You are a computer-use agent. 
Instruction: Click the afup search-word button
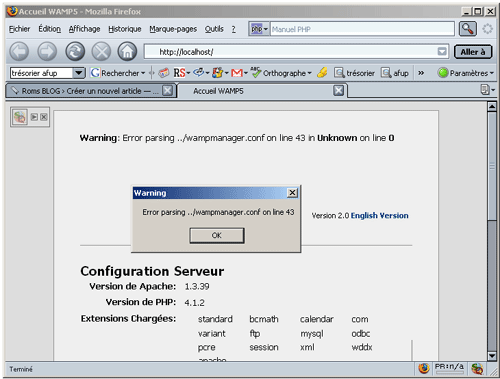(x=395, y=73)
